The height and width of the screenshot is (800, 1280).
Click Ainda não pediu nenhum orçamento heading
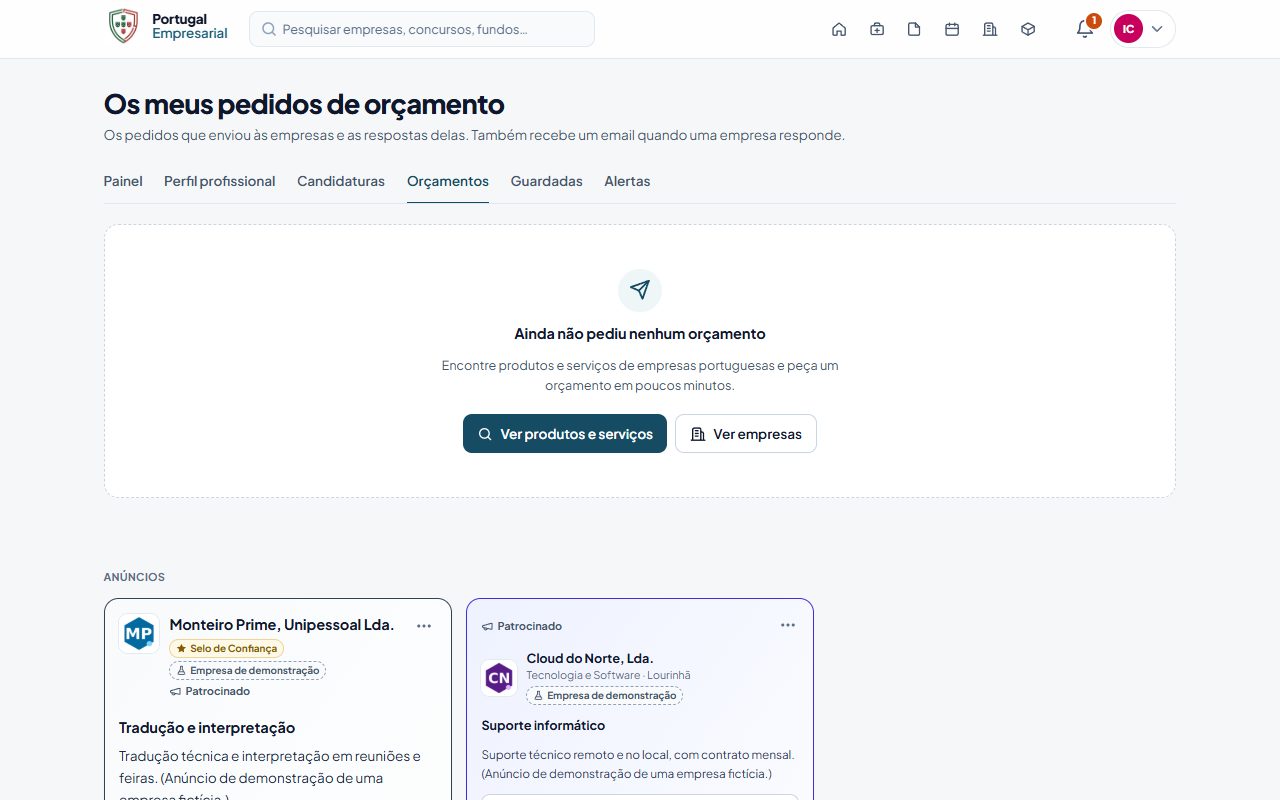click(640, 334)
